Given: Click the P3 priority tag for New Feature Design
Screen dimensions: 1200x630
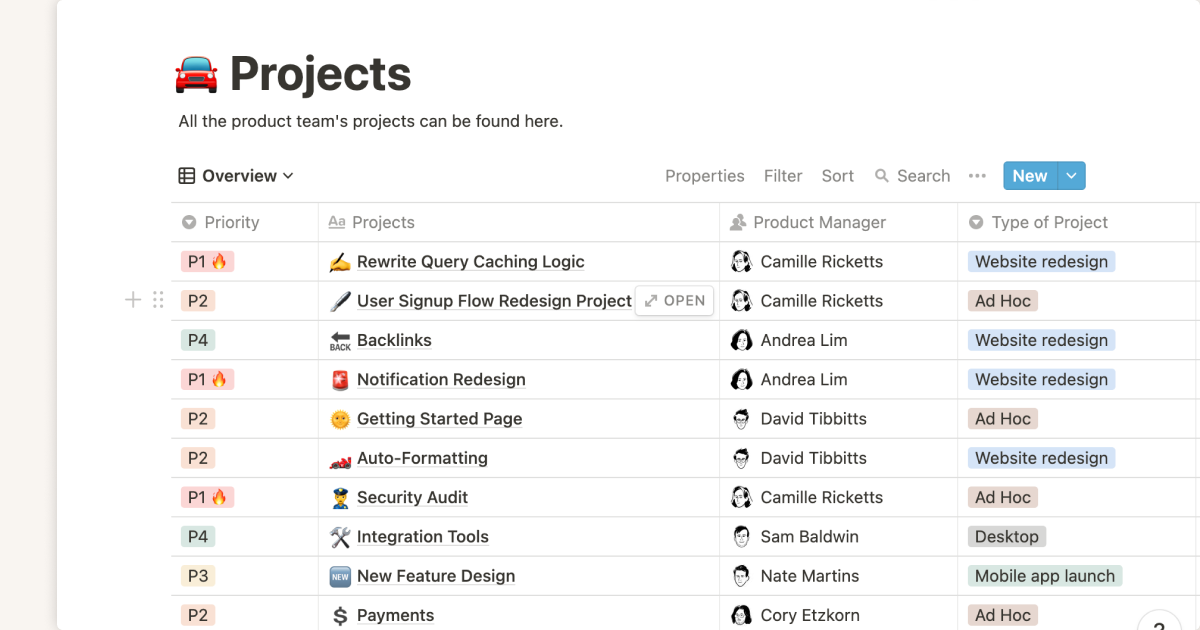Looking at the screenshot, I should click(x=198, y=576).
